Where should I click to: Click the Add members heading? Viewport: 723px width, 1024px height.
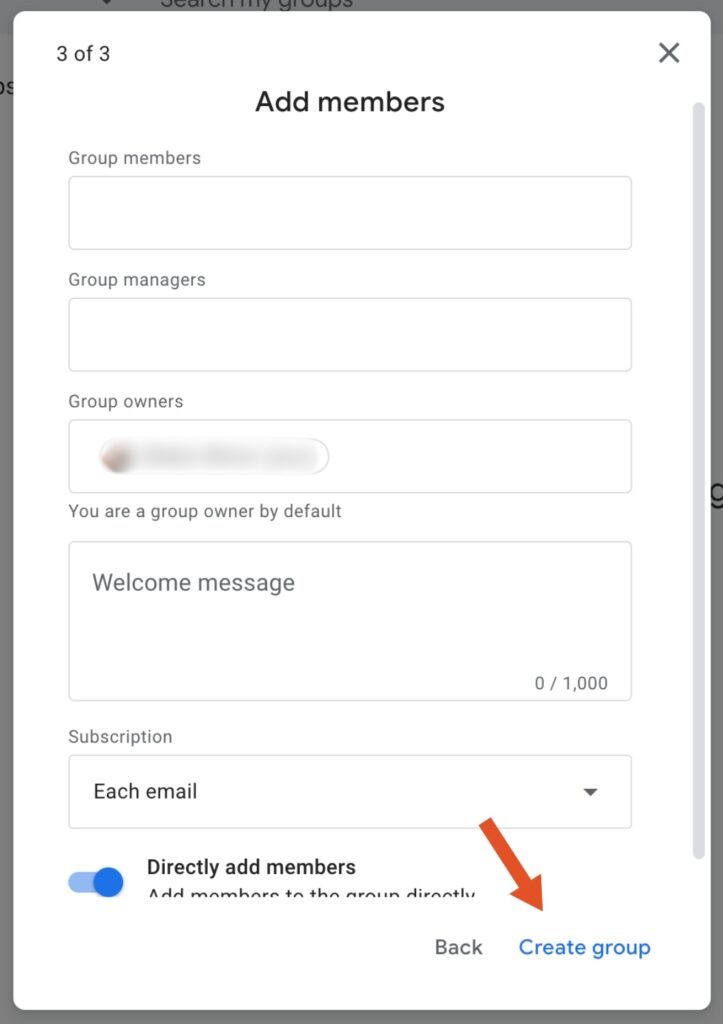click(x=350, y=102)
